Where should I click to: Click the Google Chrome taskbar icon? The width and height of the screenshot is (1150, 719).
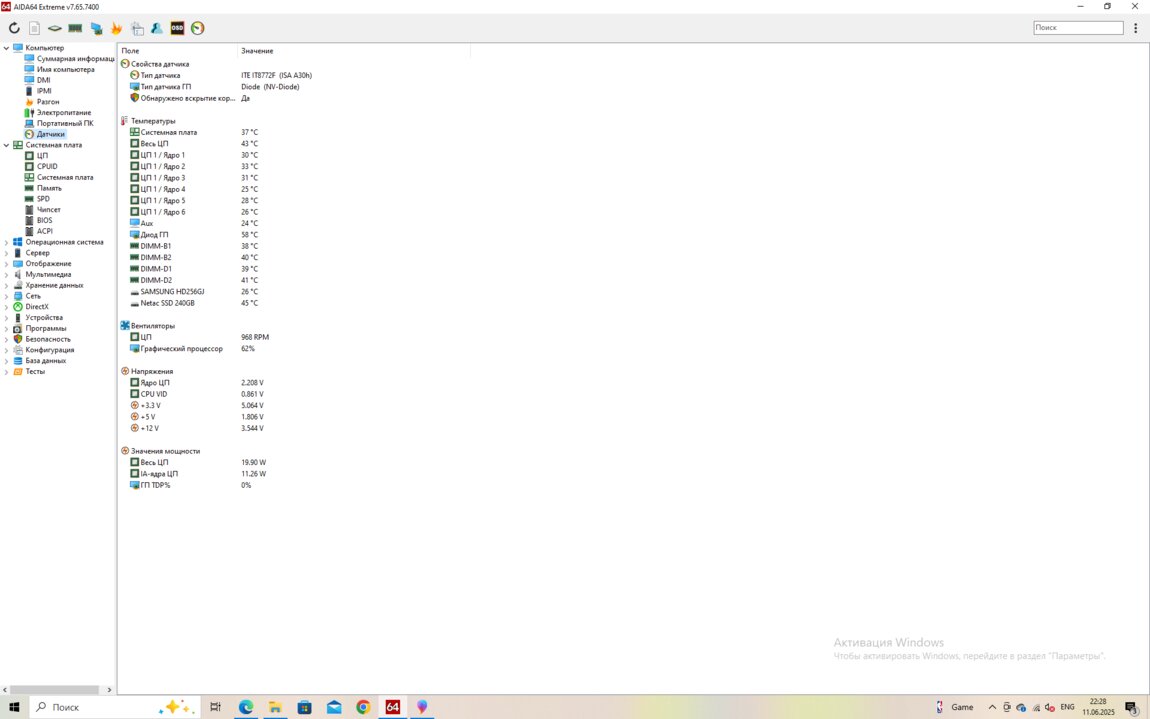pyautogui.click(x=363, y=707)
